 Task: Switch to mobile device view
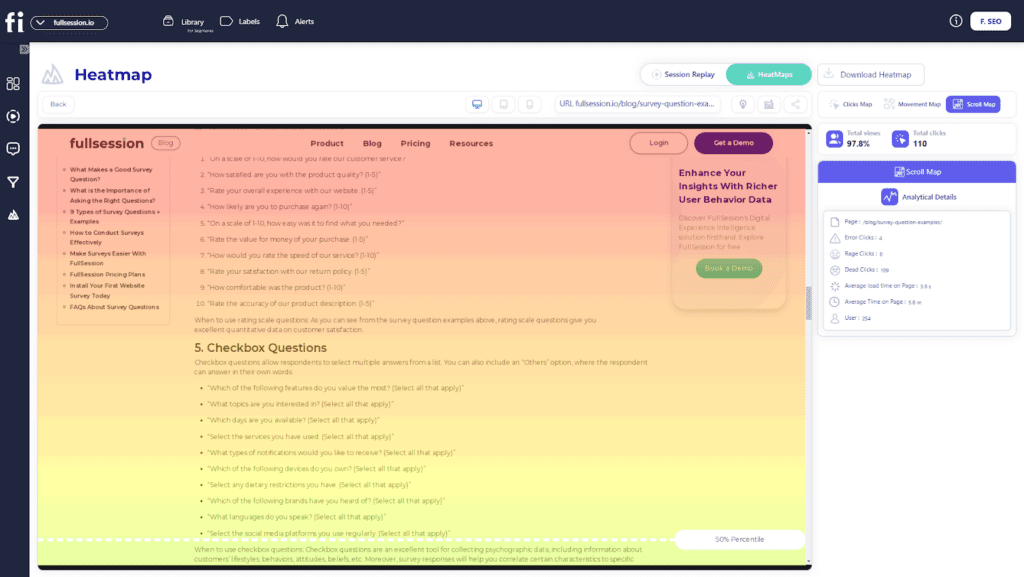[531, 104]
